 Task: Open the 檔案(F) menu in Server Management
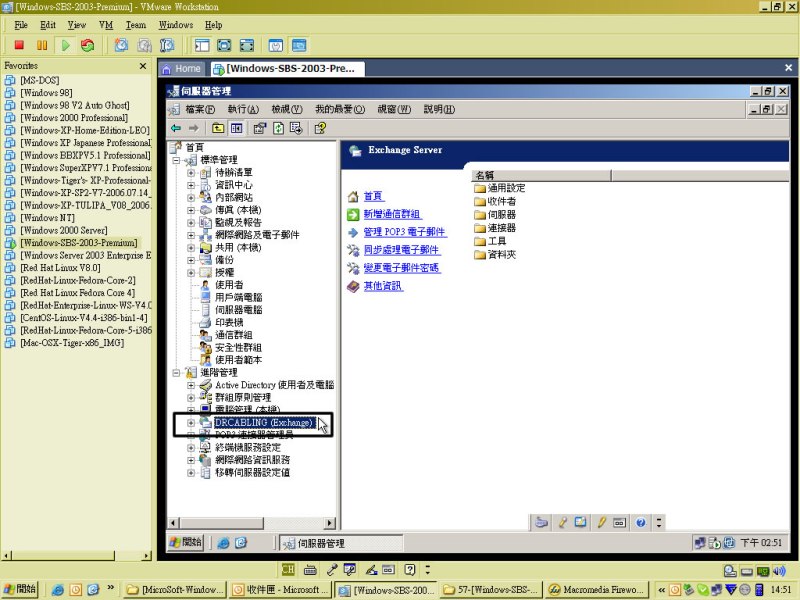coord(200,109)
